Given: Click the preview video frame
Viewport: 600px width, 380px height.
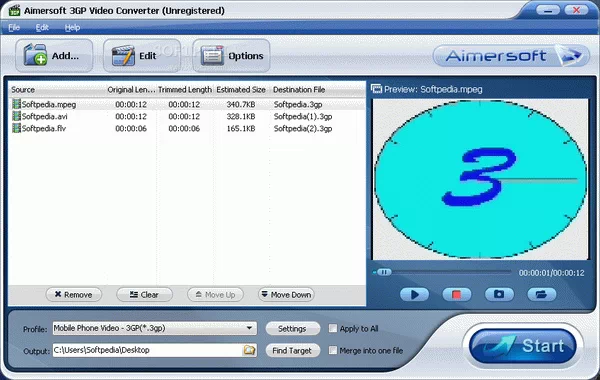Looking at the screenshot, I should (x=481, y=179).
